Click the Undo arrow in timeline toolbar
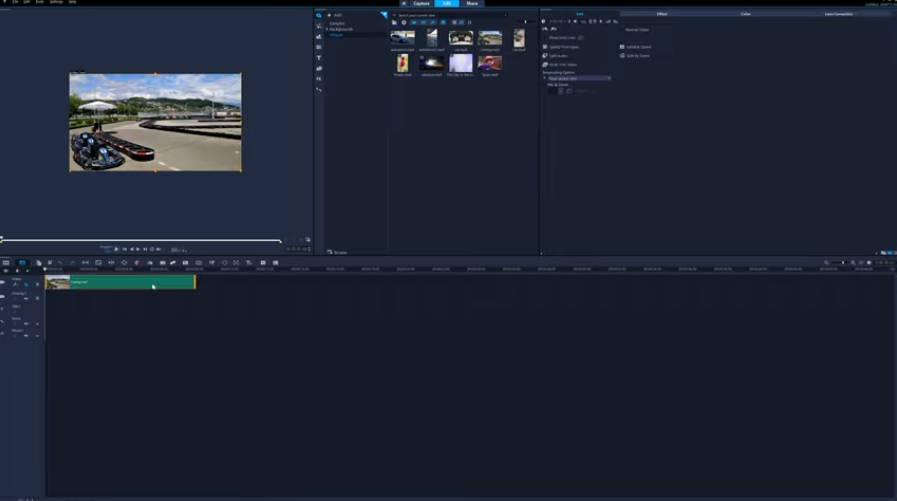Viewport: 897px width, 501px height. point(59,263)
